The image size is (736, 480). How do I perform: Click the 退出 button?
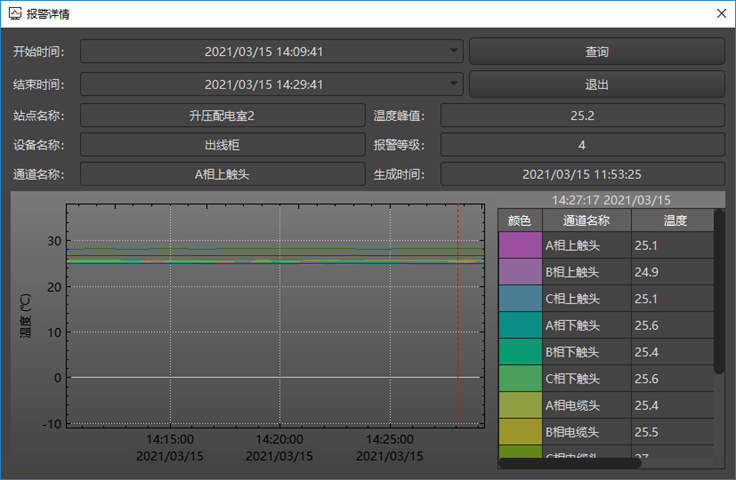click(x=596, y=84)
